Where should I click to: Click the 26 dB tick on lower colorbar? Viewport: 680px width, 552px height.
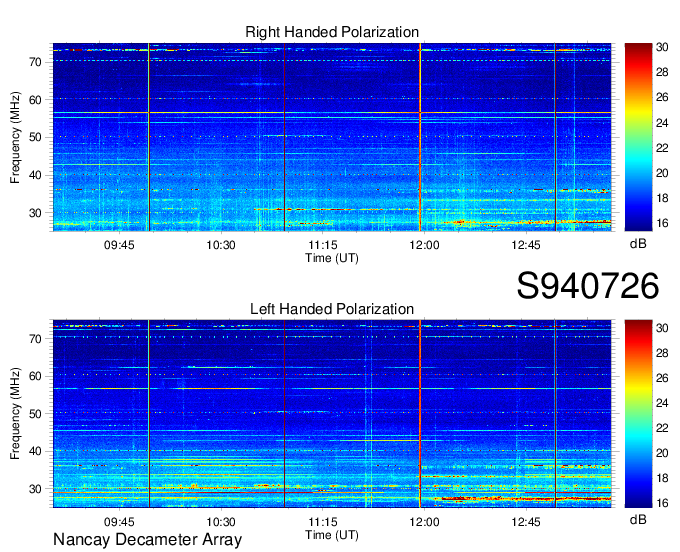(x=662, y=379)
